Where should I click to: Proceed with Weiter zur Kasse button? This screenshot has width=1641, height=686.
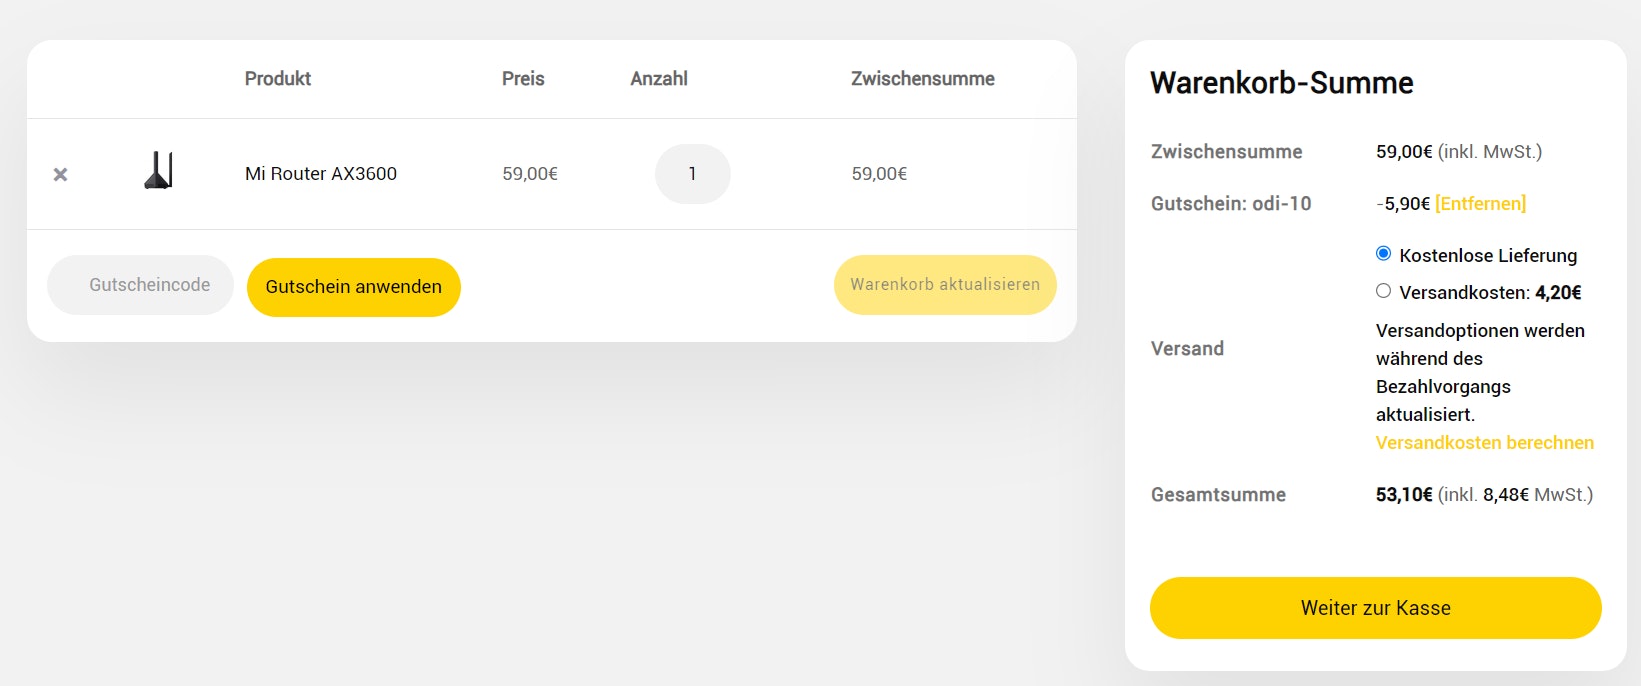coord(1375,608)
